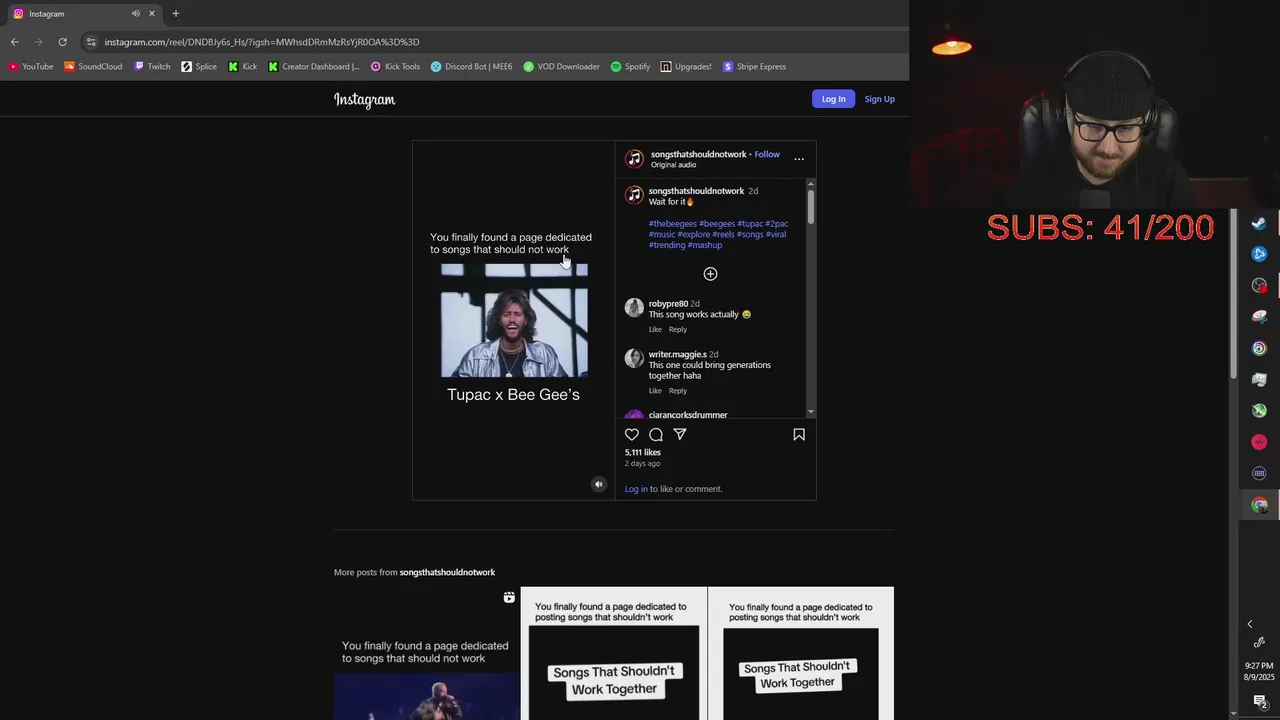Click songsthatshouldnotwork avatar in post header

[634, 159]
